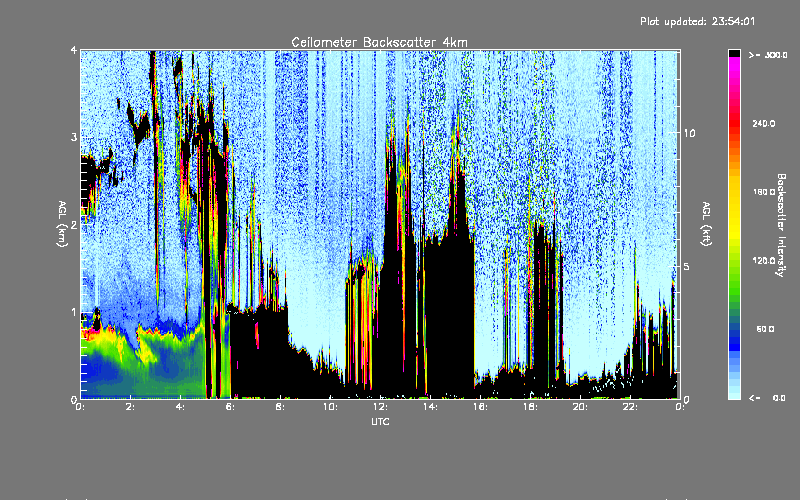Select the 'UTC' x-axis label

click(380, 421)
